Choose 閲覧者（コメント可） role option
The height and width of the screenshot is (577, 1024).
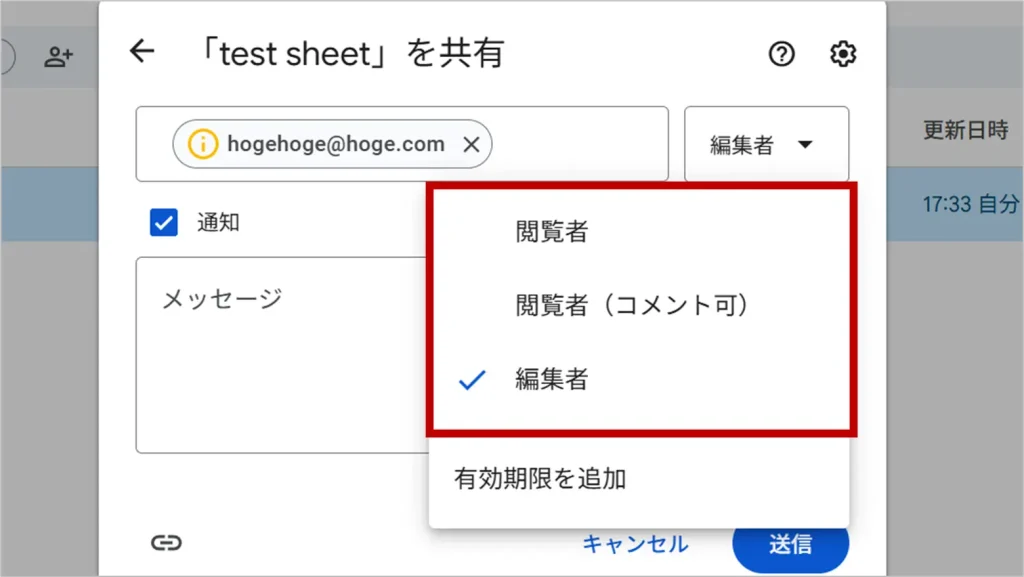pyautogui.click(x=632, y=305)
